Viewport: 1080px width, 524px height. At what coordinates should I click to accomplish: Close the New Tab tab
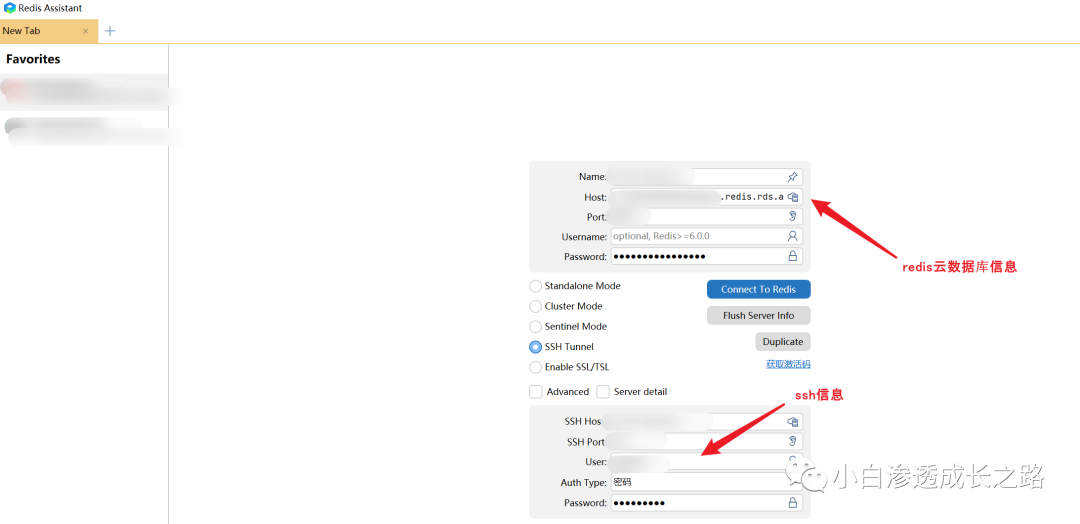tap(85, 32)
